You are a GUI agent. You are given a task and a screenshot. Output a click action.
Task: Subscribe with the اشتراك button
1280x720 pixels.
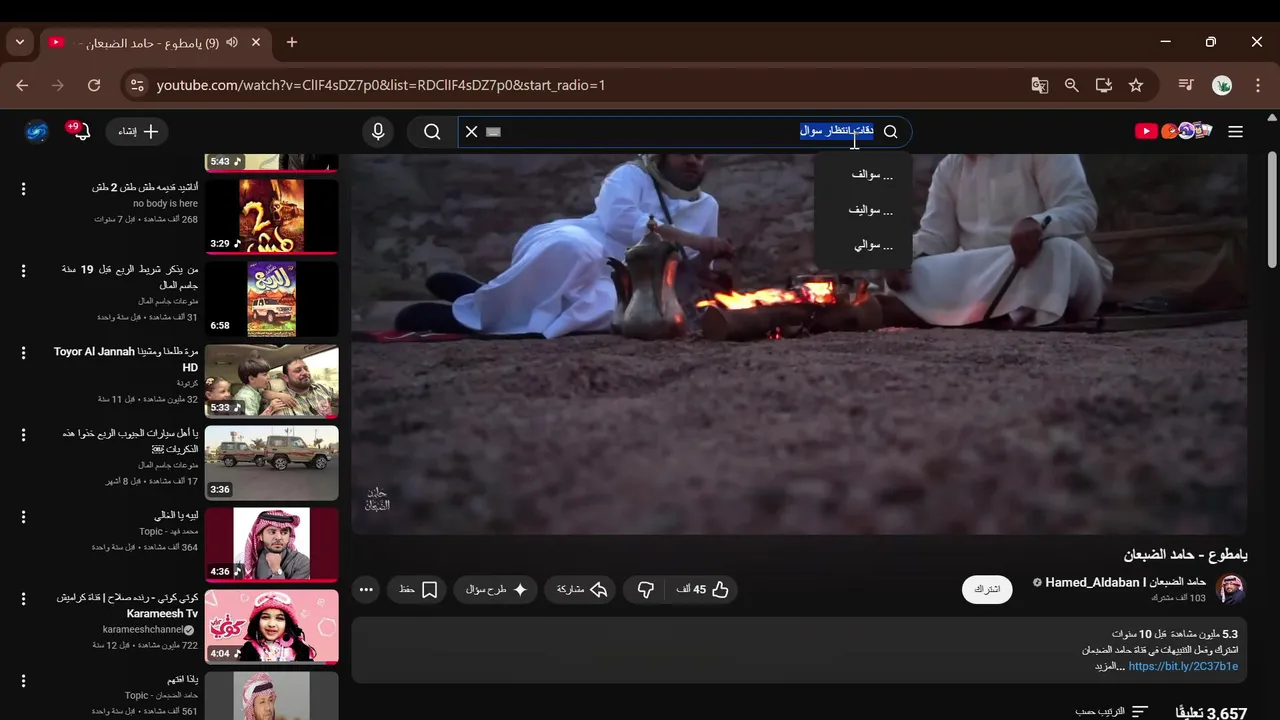click(987, 590)
